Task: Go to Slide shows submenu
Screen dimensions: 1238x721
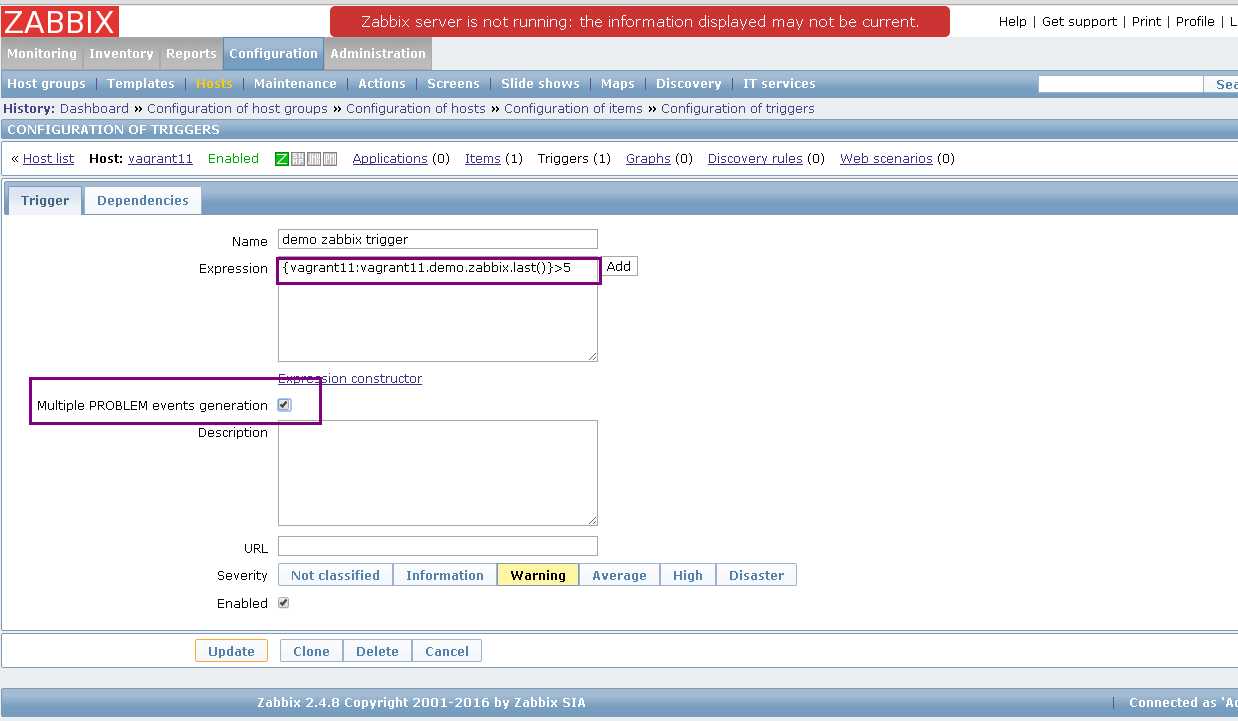Action: click(540, 84)
